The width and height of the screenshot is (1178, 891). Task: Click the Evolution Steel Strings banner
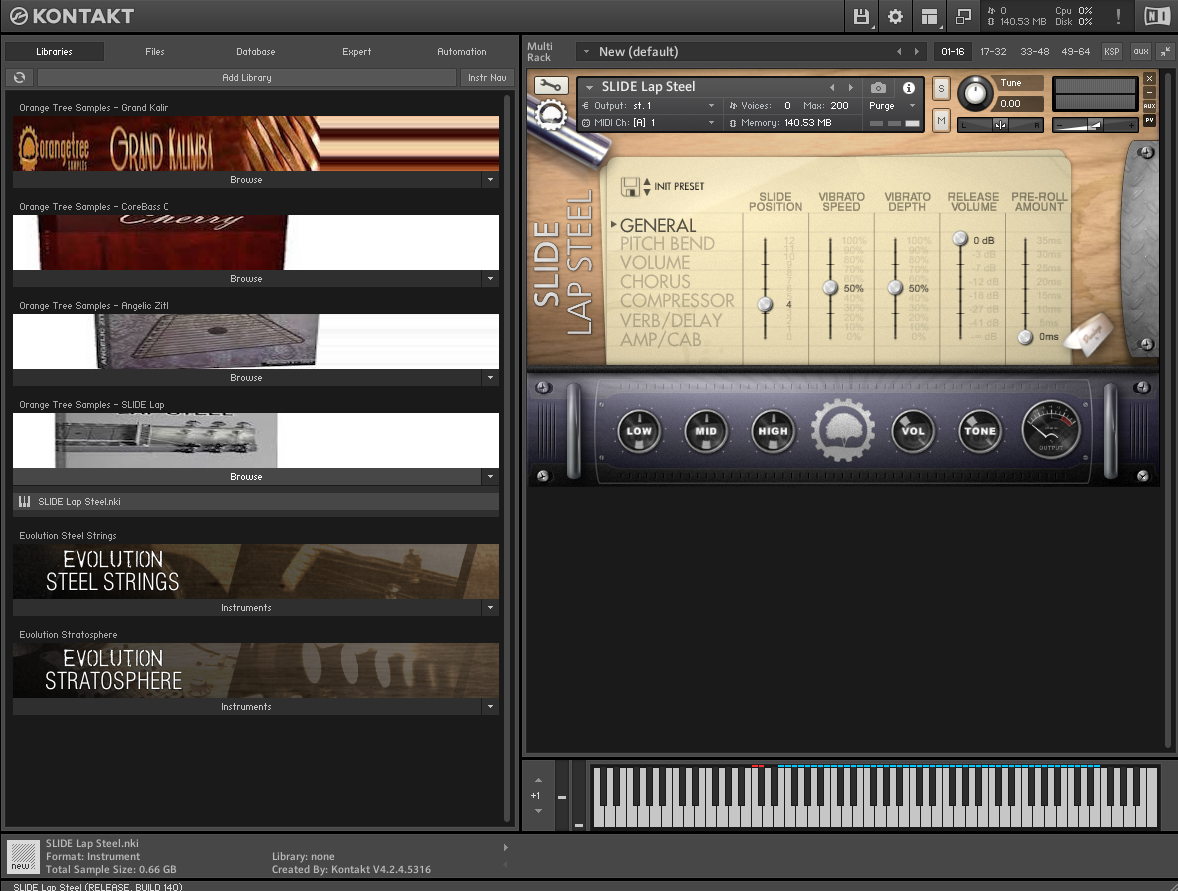255,572
